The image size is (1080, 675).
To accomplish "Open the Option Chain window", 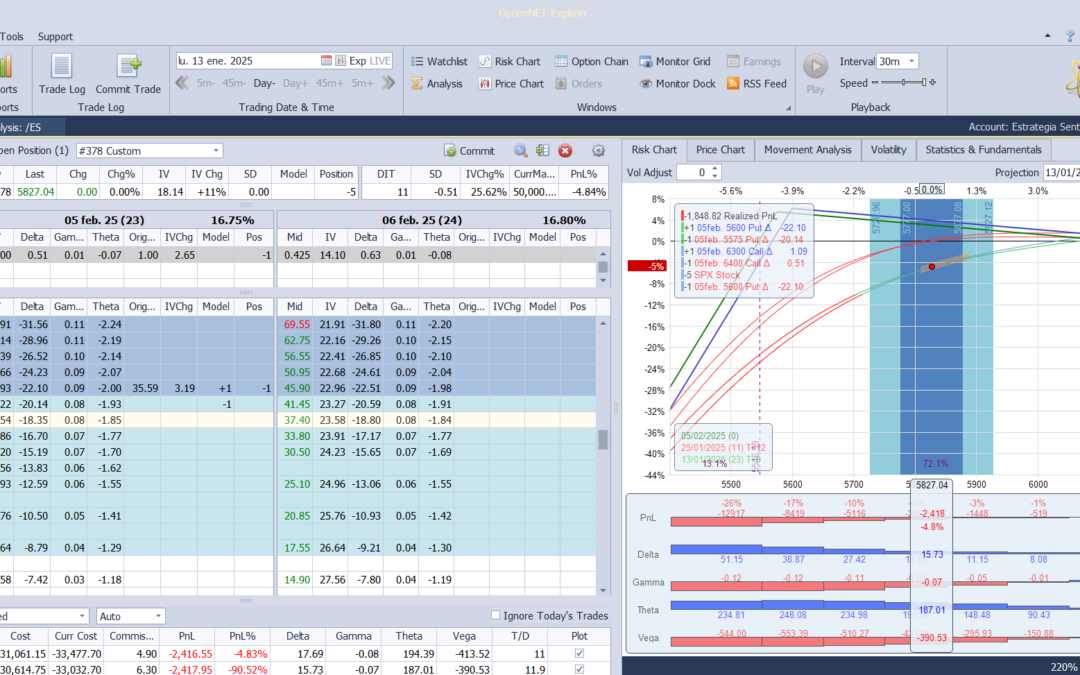I will (x=592, y=61).
